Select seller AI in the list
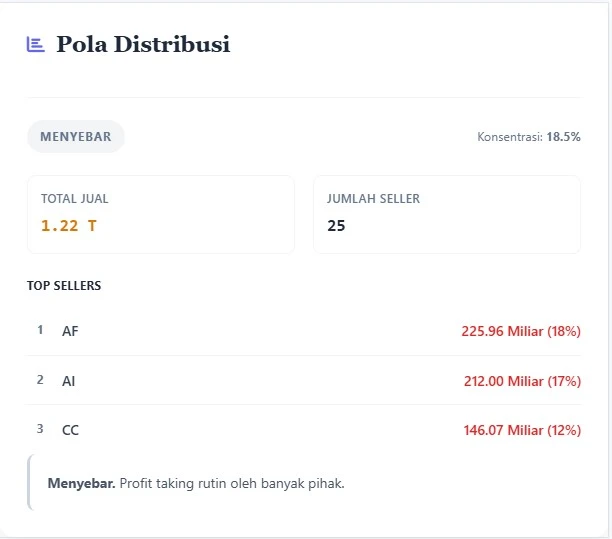This screenshot has height=539, width=612. (x=69, y=381)
